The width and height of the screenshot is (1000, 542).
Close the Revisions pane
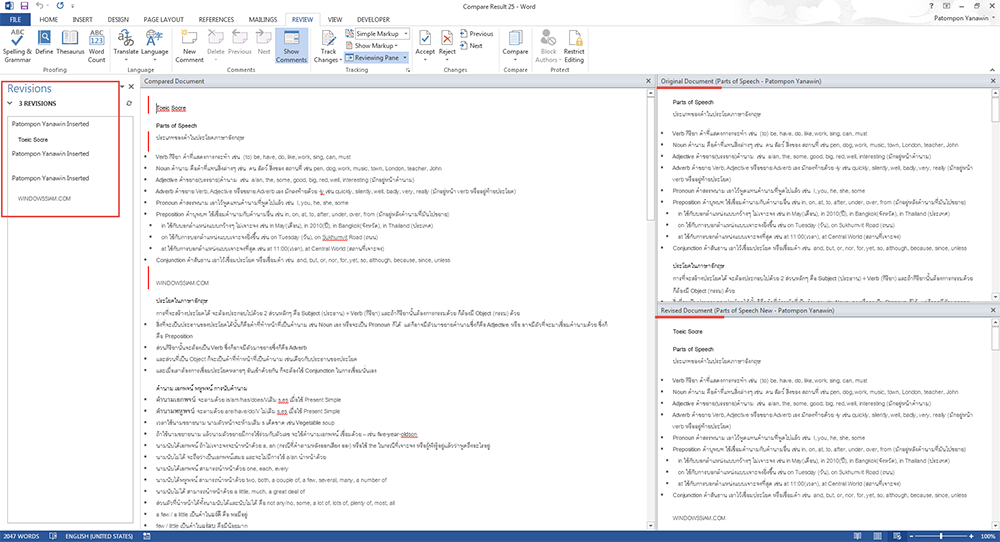(131, 87)
